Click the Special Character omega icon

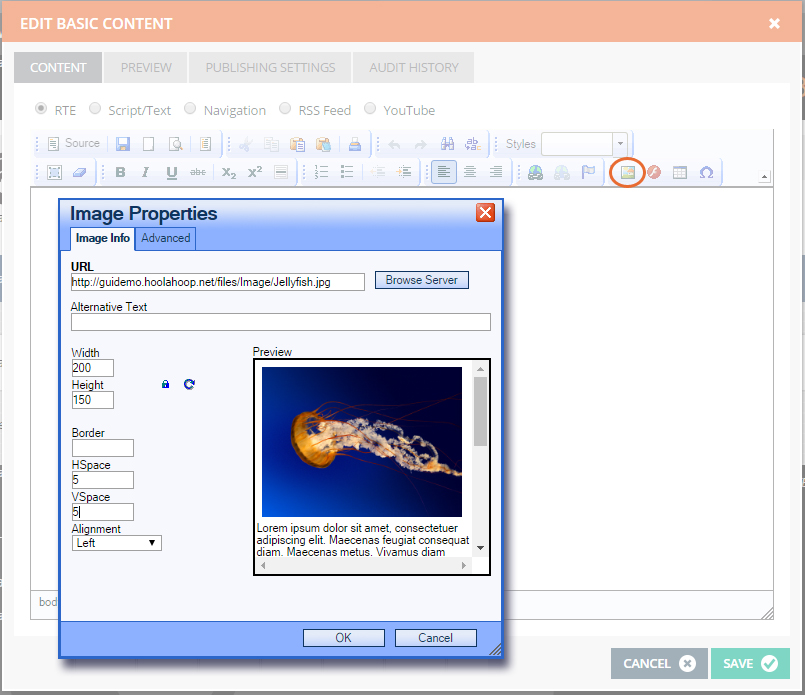click(x=706, y=172)
